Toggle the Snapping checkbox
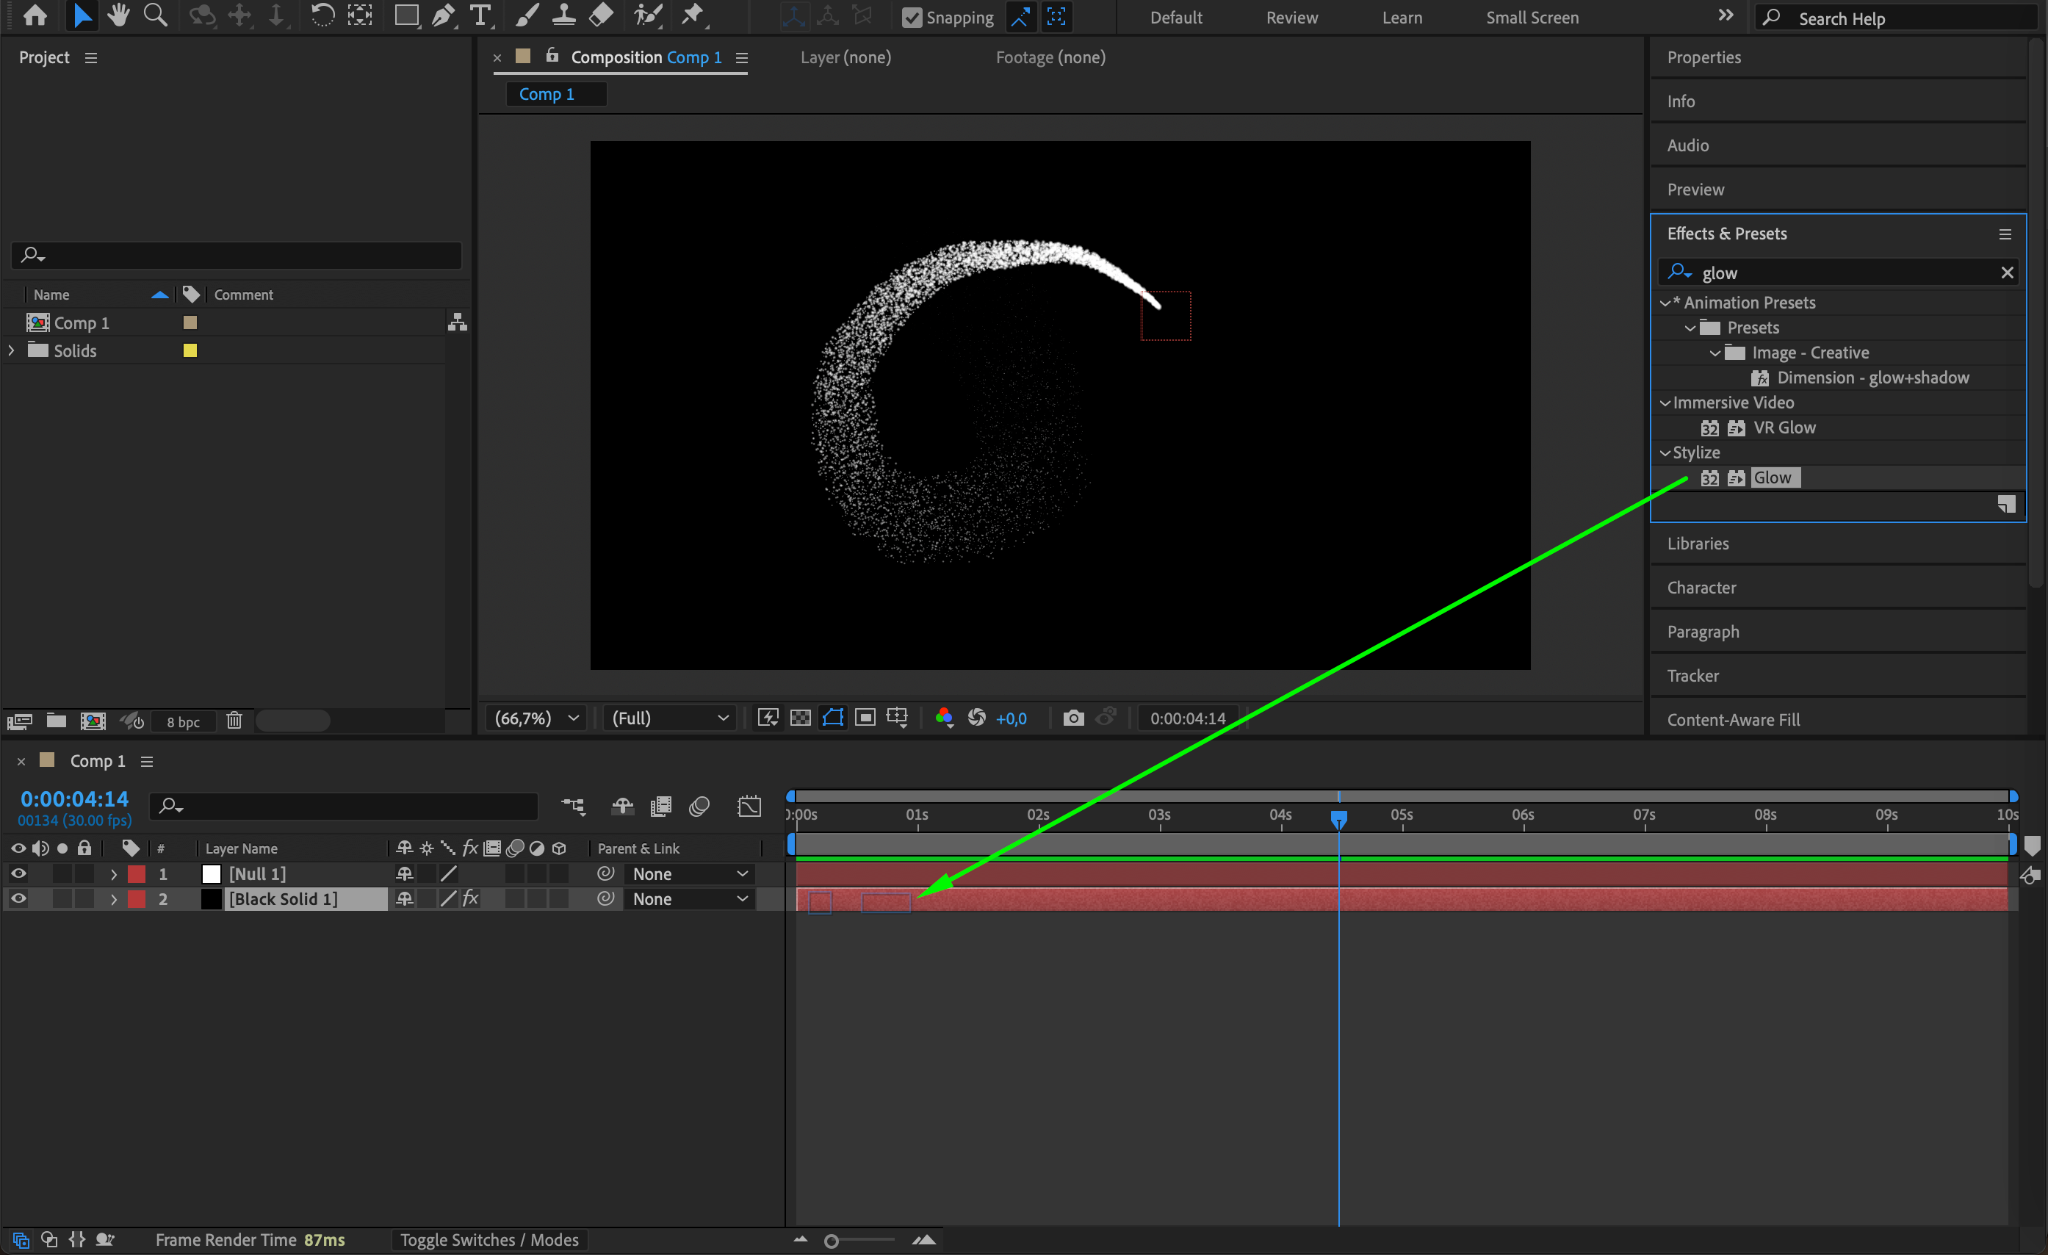 (911, 17)
